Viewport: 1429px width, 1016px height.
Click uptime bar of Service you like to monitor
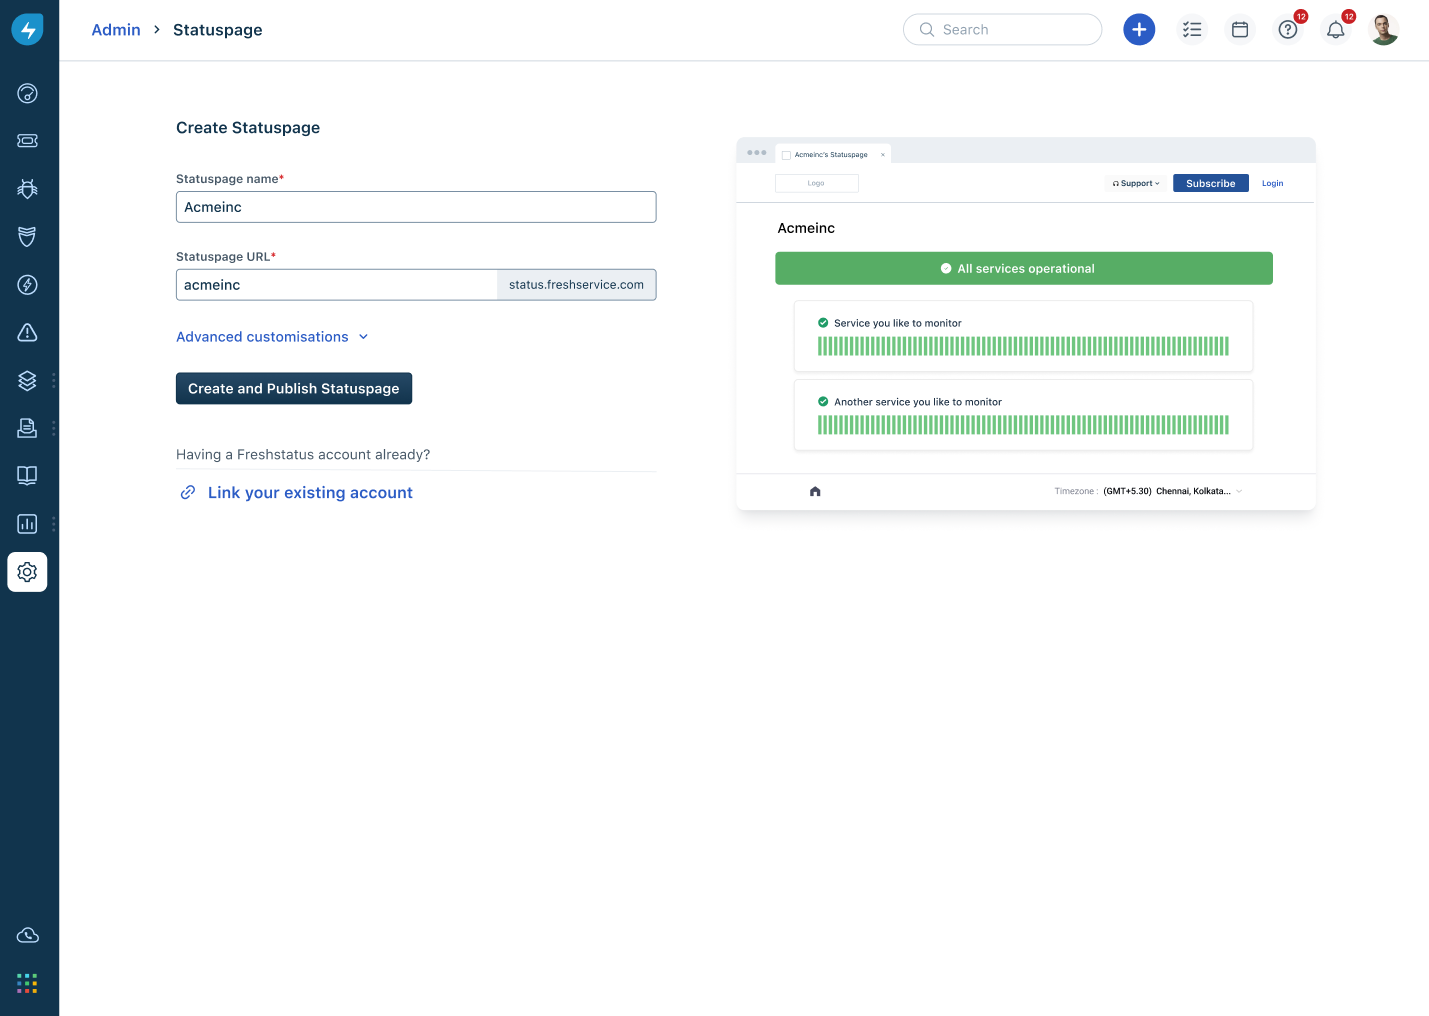point(1023,347)
